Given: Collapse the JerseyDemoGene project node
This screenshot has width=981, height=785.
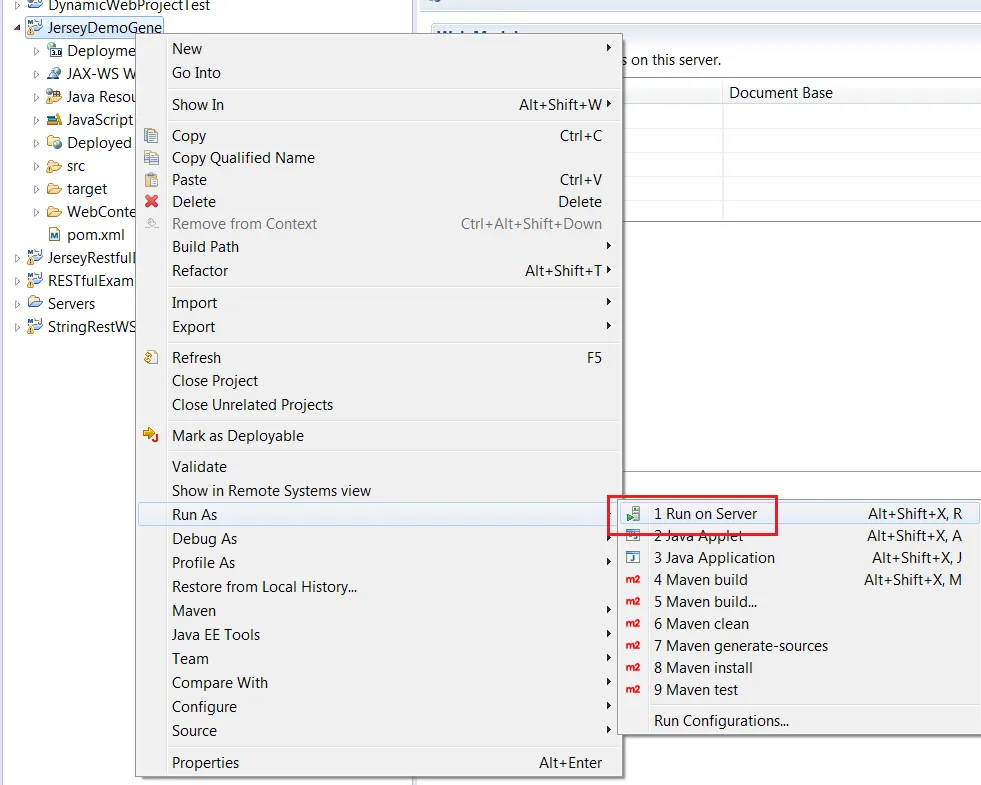Looking at the screenshot, I should [17, 28].
